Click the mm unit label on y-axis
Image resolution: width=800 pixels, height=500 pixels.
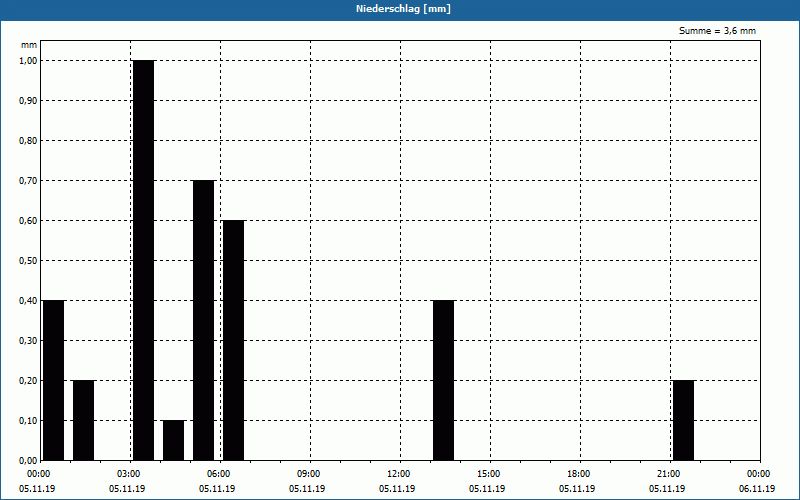pyautogui.click(x=29, y=45)
